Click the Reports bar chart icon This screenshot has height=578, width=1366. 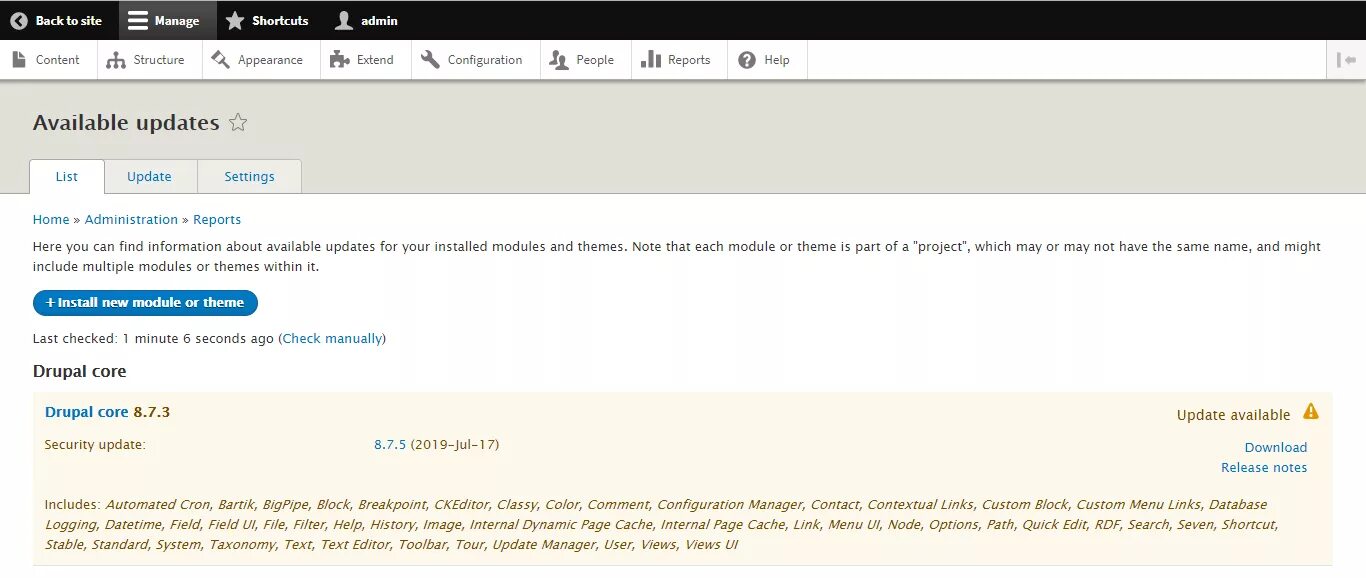[651, 60]
